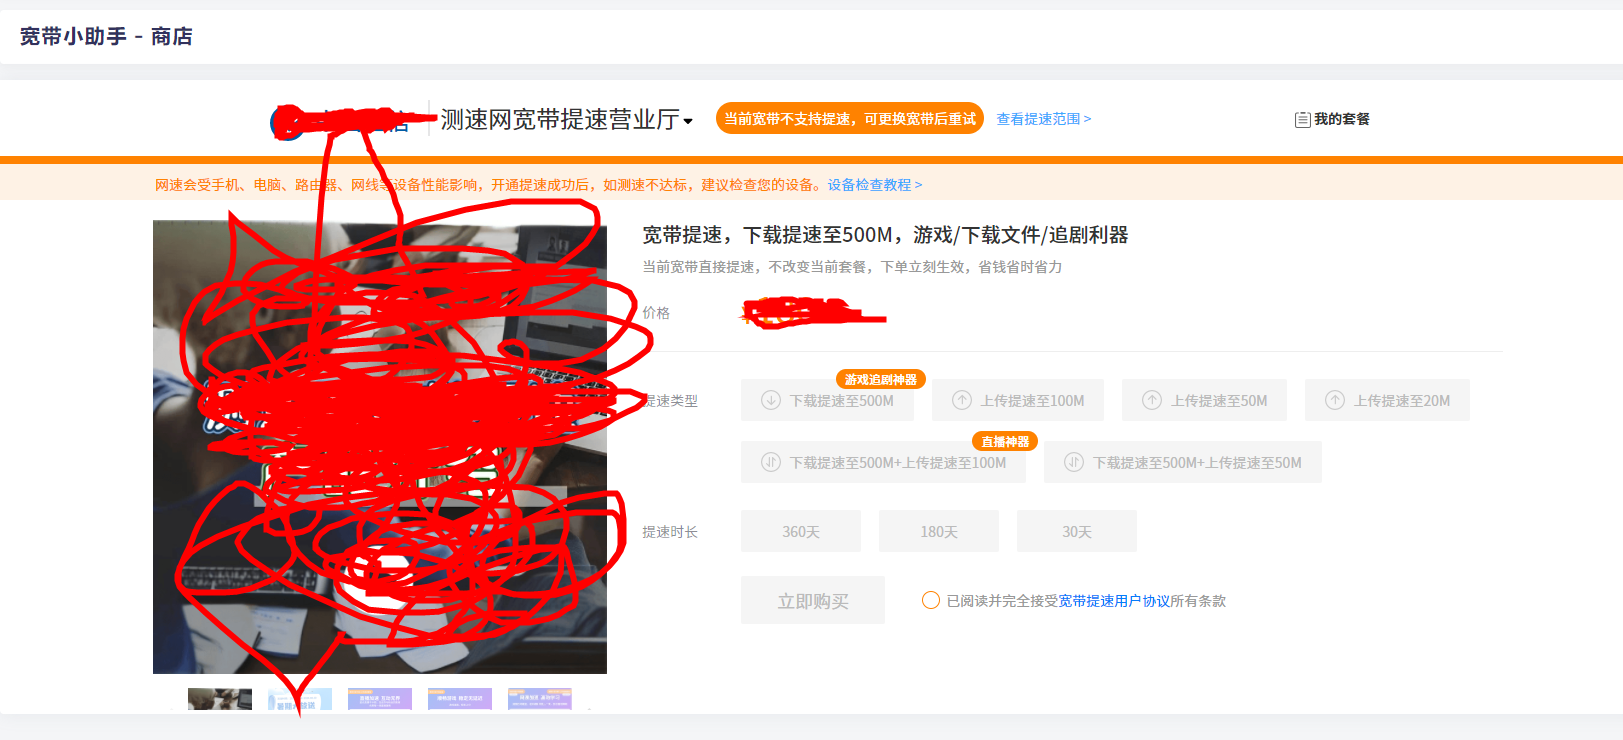Choose the 30天 duration
The image size is (1623, 740).
click(x=1077, y=531)
